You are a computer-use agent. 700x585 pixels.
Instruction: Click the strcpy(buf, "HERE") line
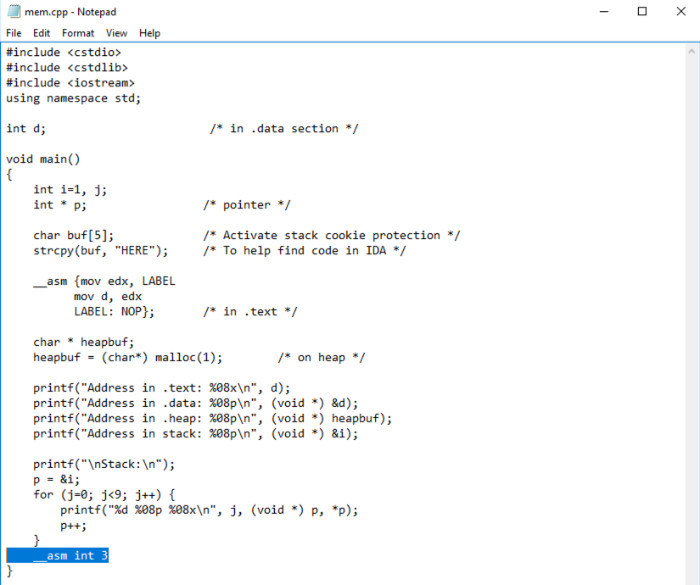coord(101,250)
